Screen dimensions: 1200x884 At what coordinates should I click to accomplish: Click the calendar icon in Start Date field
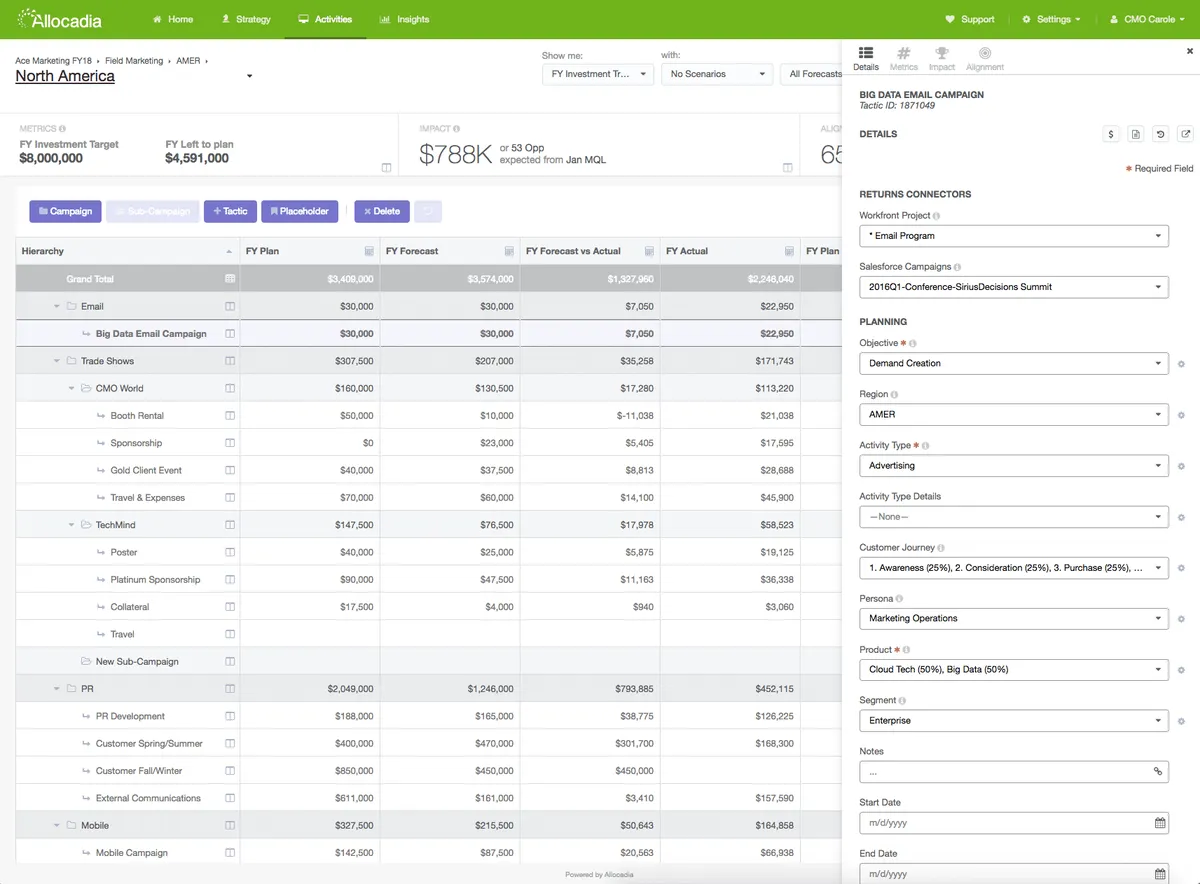[x=1160, y=823]
